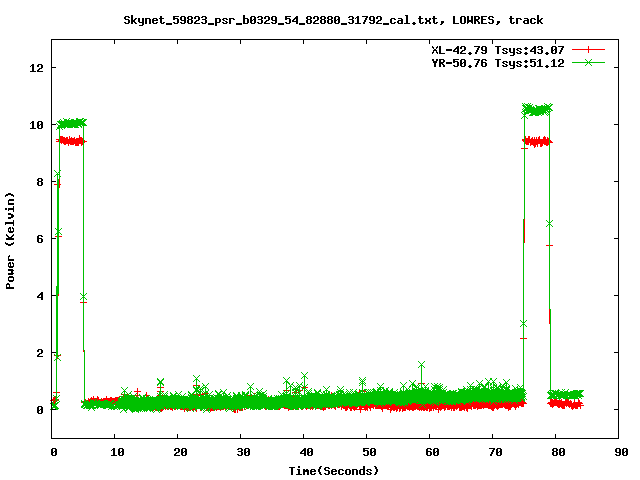Click the red cal plateau near 3 seconds

(x=72, y=141)
